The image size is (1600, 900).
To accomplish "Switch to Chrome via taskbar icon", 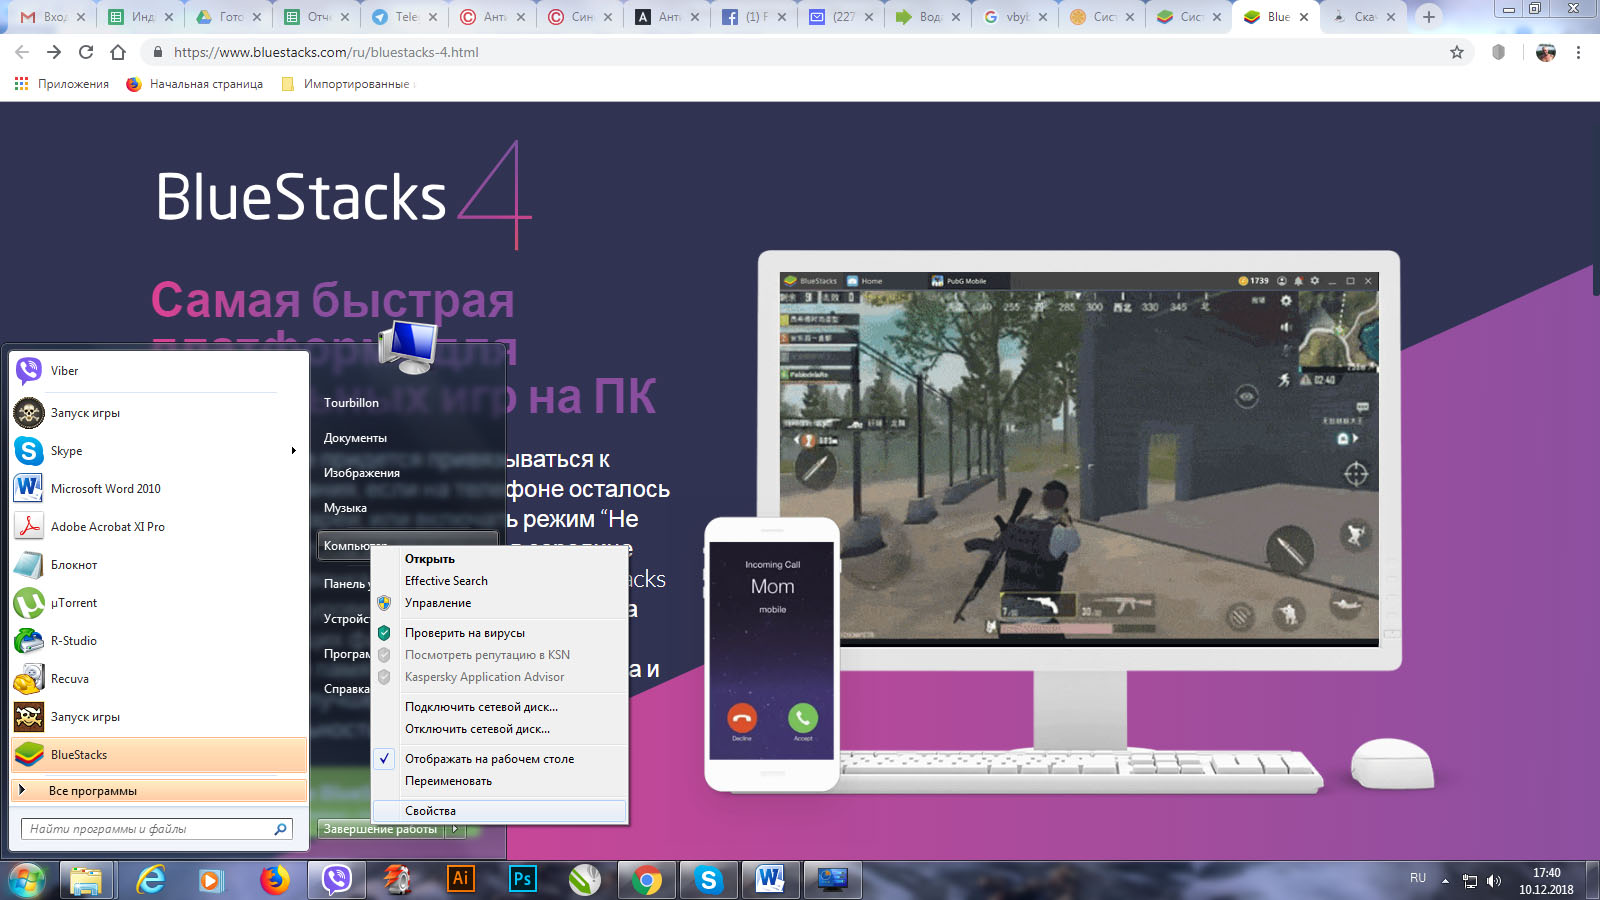I will [647, 880].
